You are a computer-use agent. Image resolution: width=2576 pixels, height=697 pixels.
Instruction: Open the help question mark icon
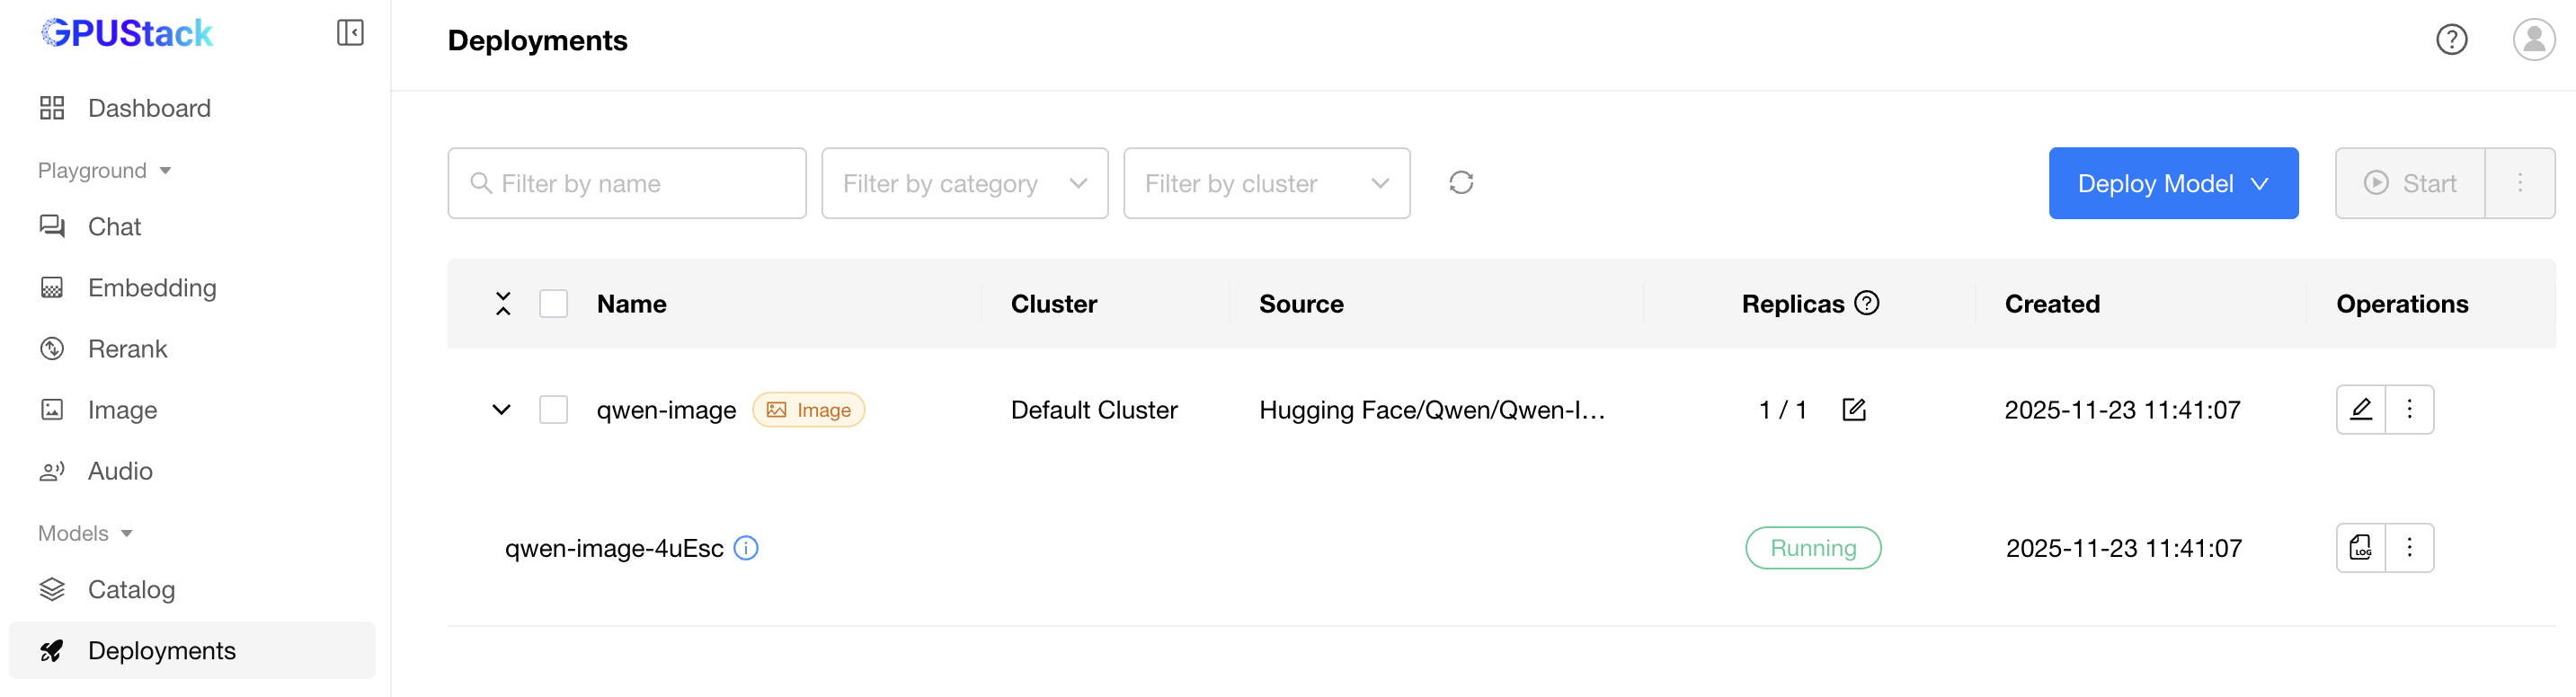coord(2451,40)
